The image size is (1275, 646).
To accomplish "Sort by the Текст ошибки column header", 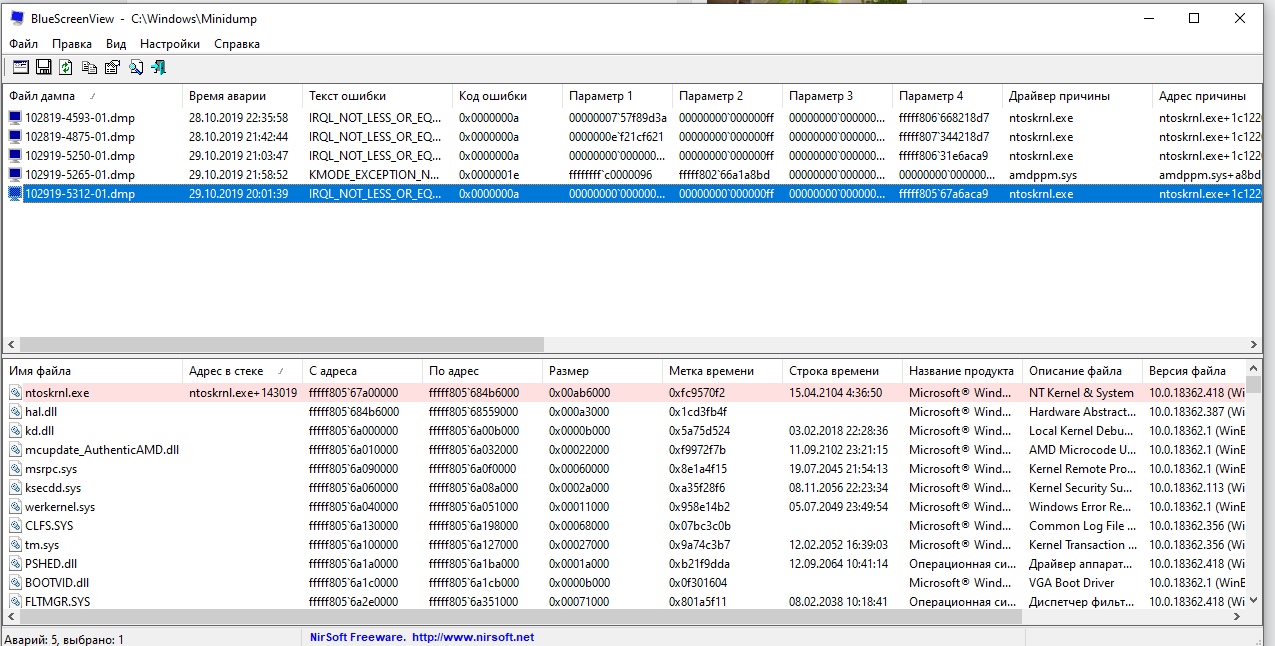I will point(378,96).
